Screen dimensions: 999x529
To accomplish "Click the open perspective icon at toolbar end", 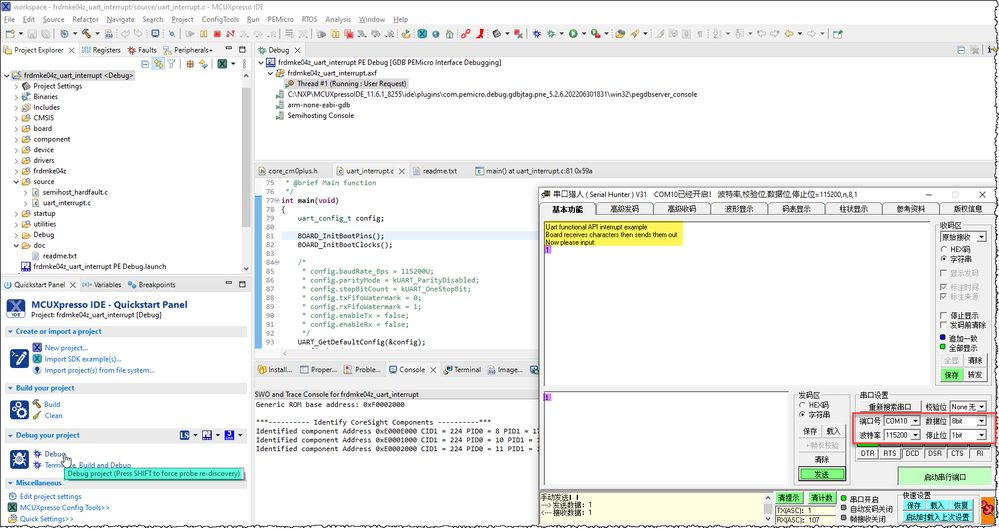I will click(837, 33).
